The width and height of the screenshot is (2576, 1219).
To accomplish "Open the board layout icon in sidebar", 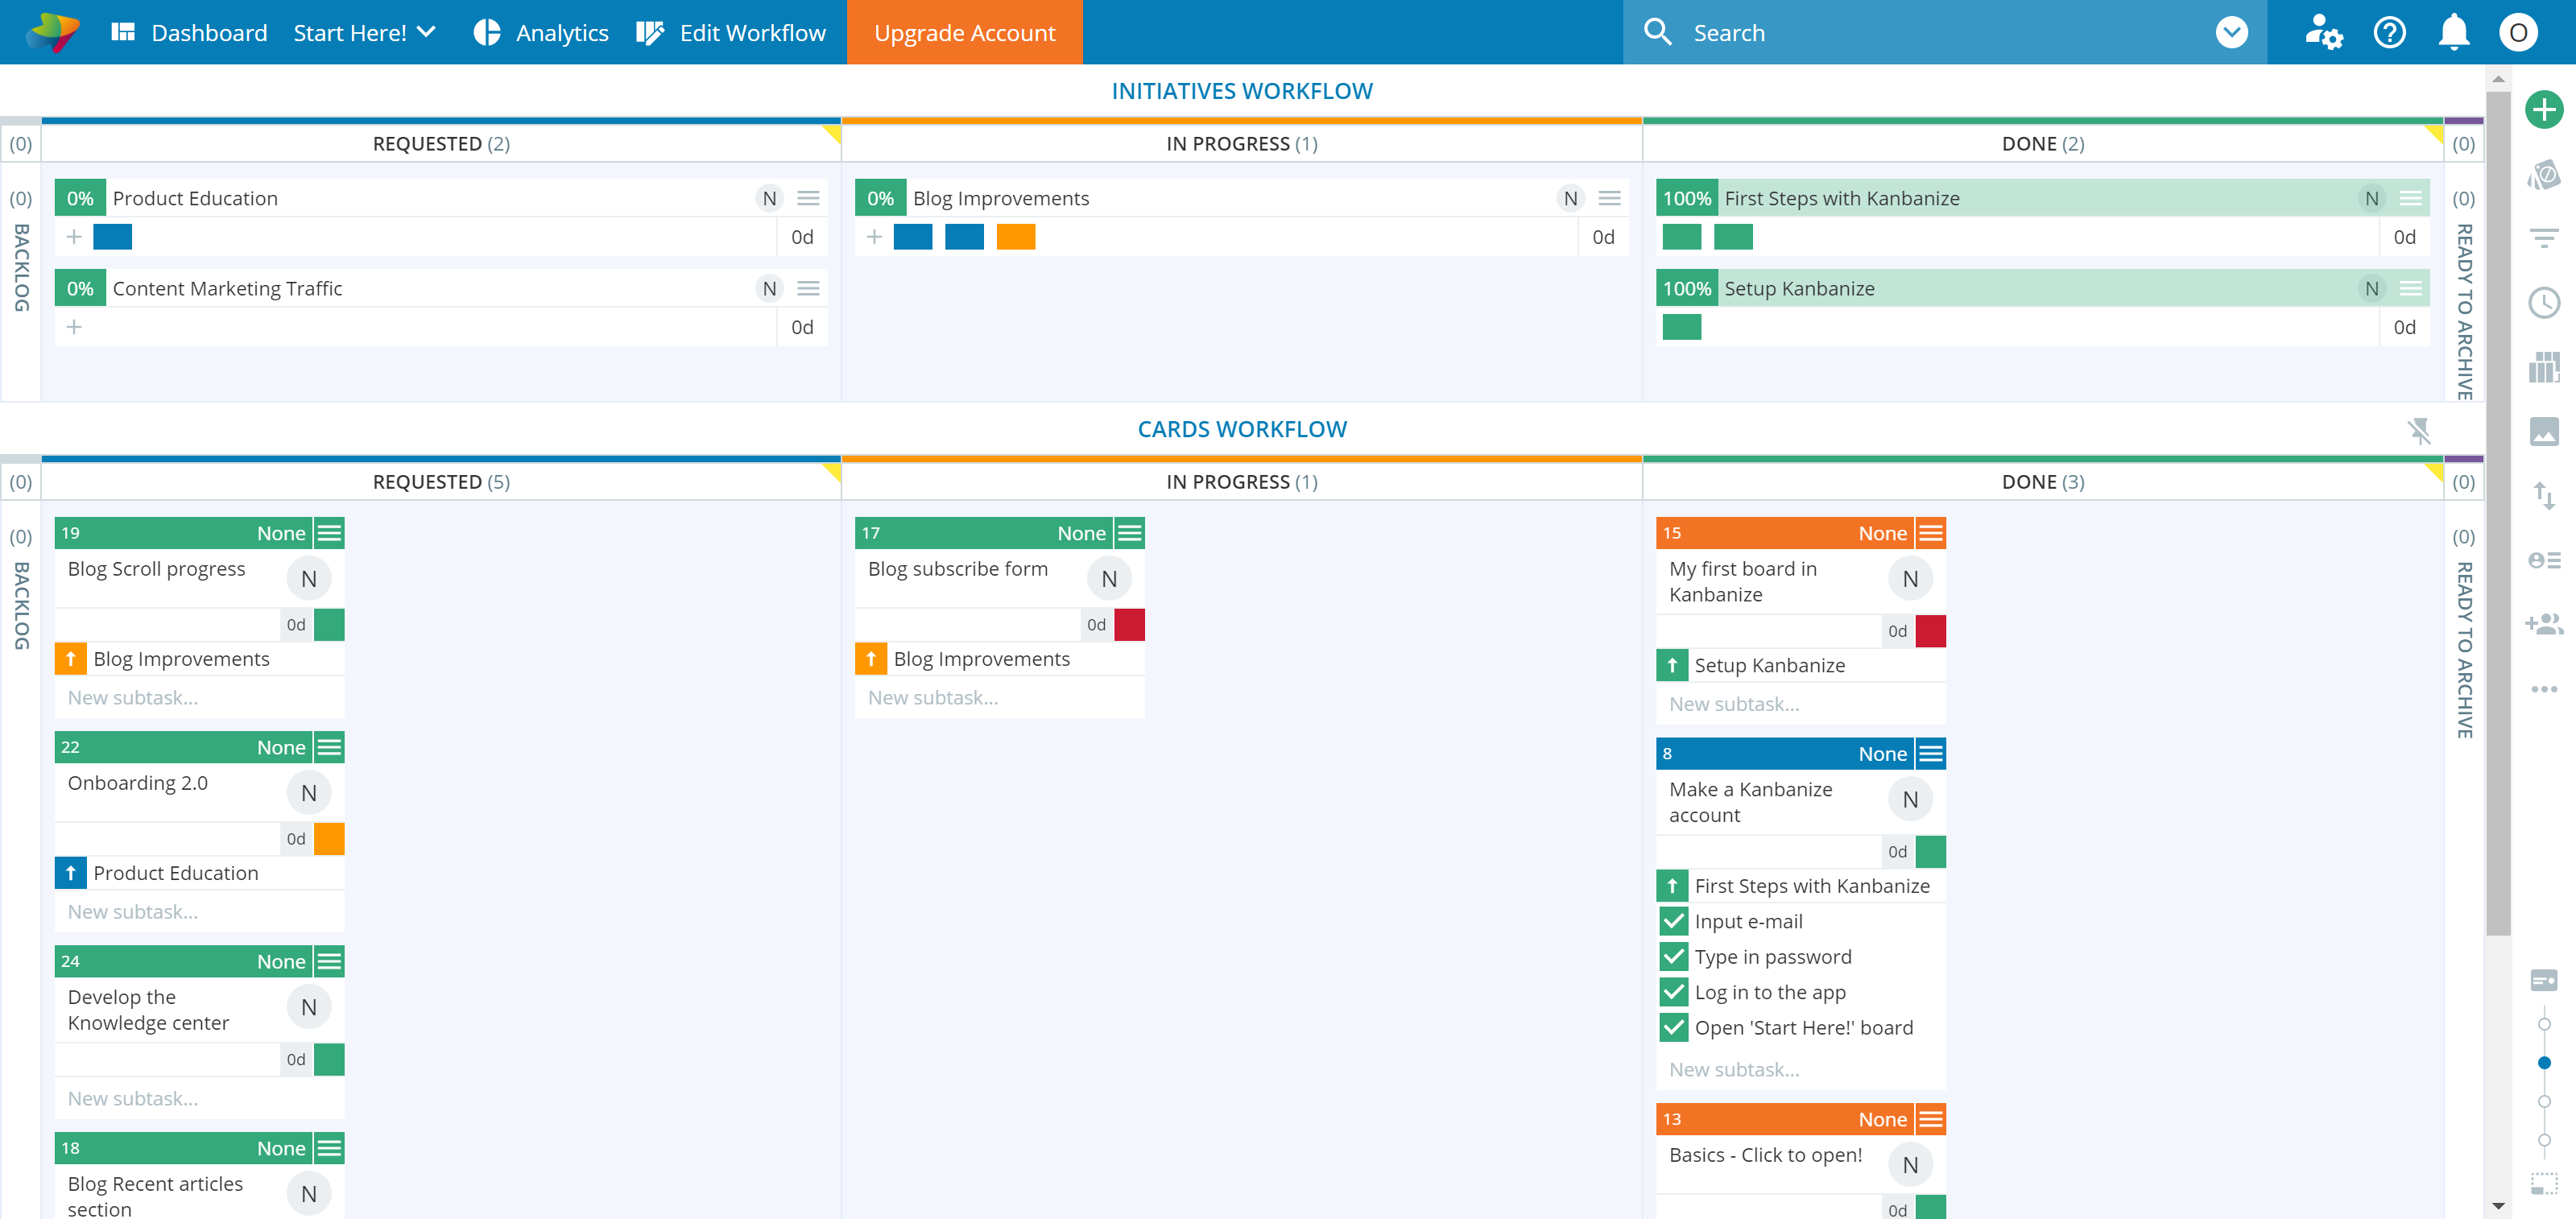I will pyautogui.click(x=2546, y=367).
